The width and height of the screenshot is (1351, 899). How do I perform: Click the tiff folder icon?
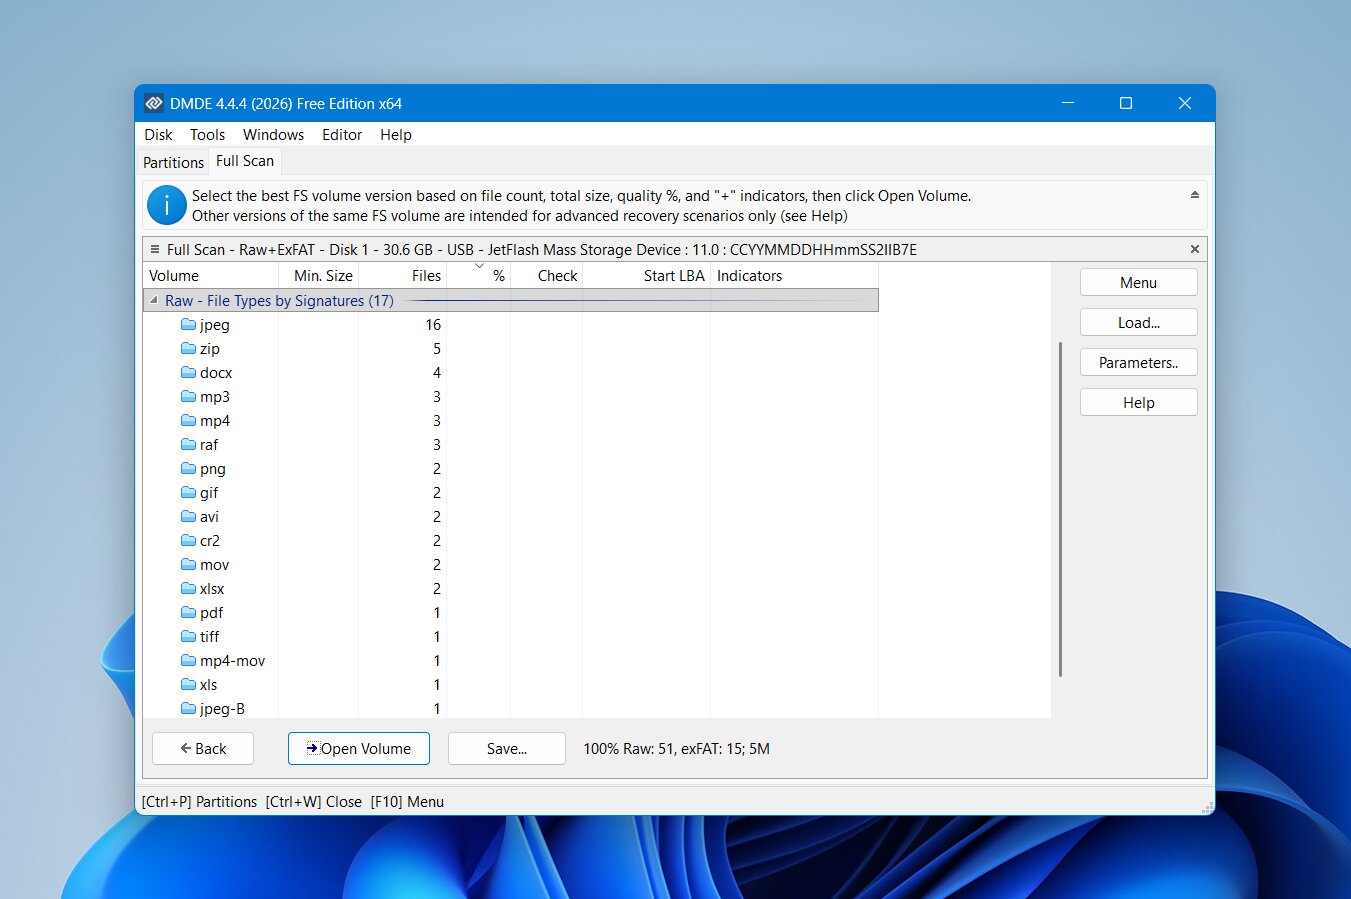pyautogui.click(x=188, y=636)
